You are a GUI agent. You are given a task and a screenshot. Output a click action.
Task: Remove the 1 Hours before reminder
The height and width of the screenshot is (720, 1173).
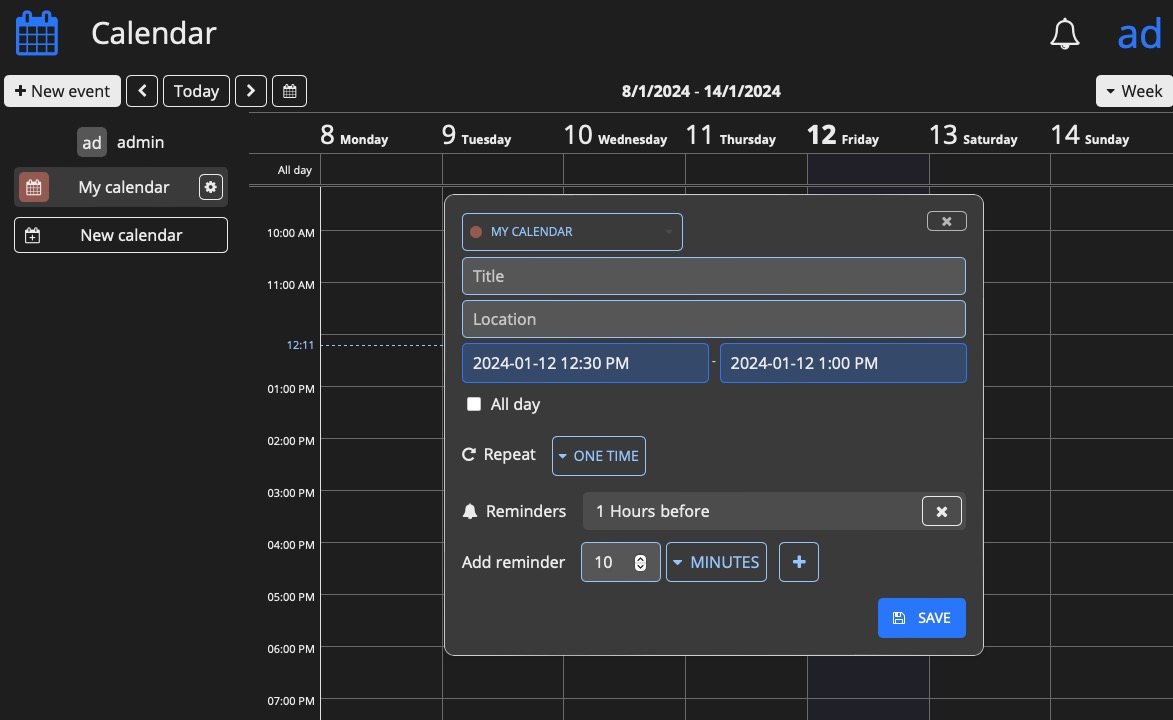(941, 511)
